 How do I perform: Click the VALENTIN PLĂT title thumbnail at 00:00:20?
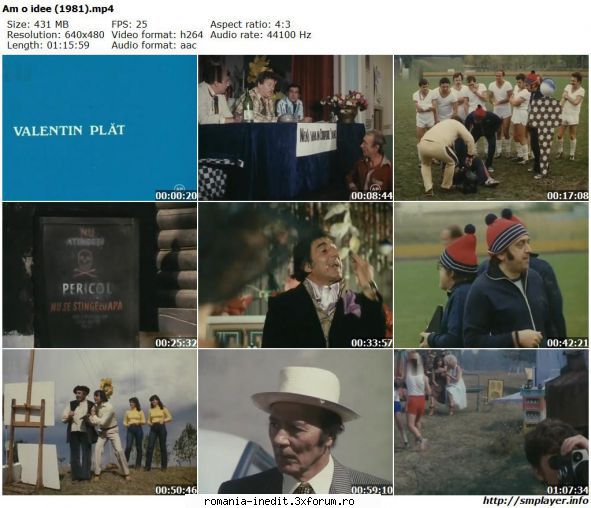click(100, 128)
